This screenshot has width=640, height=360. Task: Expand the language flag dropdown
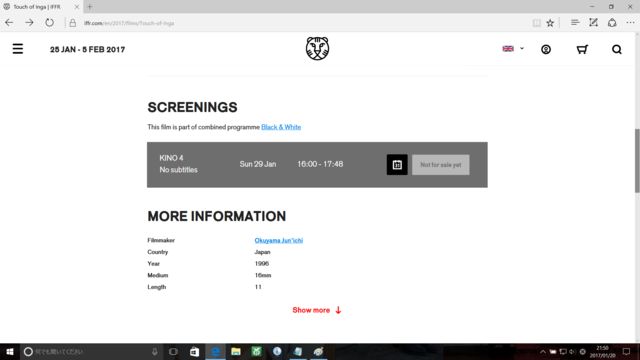[x=513, y=49]
